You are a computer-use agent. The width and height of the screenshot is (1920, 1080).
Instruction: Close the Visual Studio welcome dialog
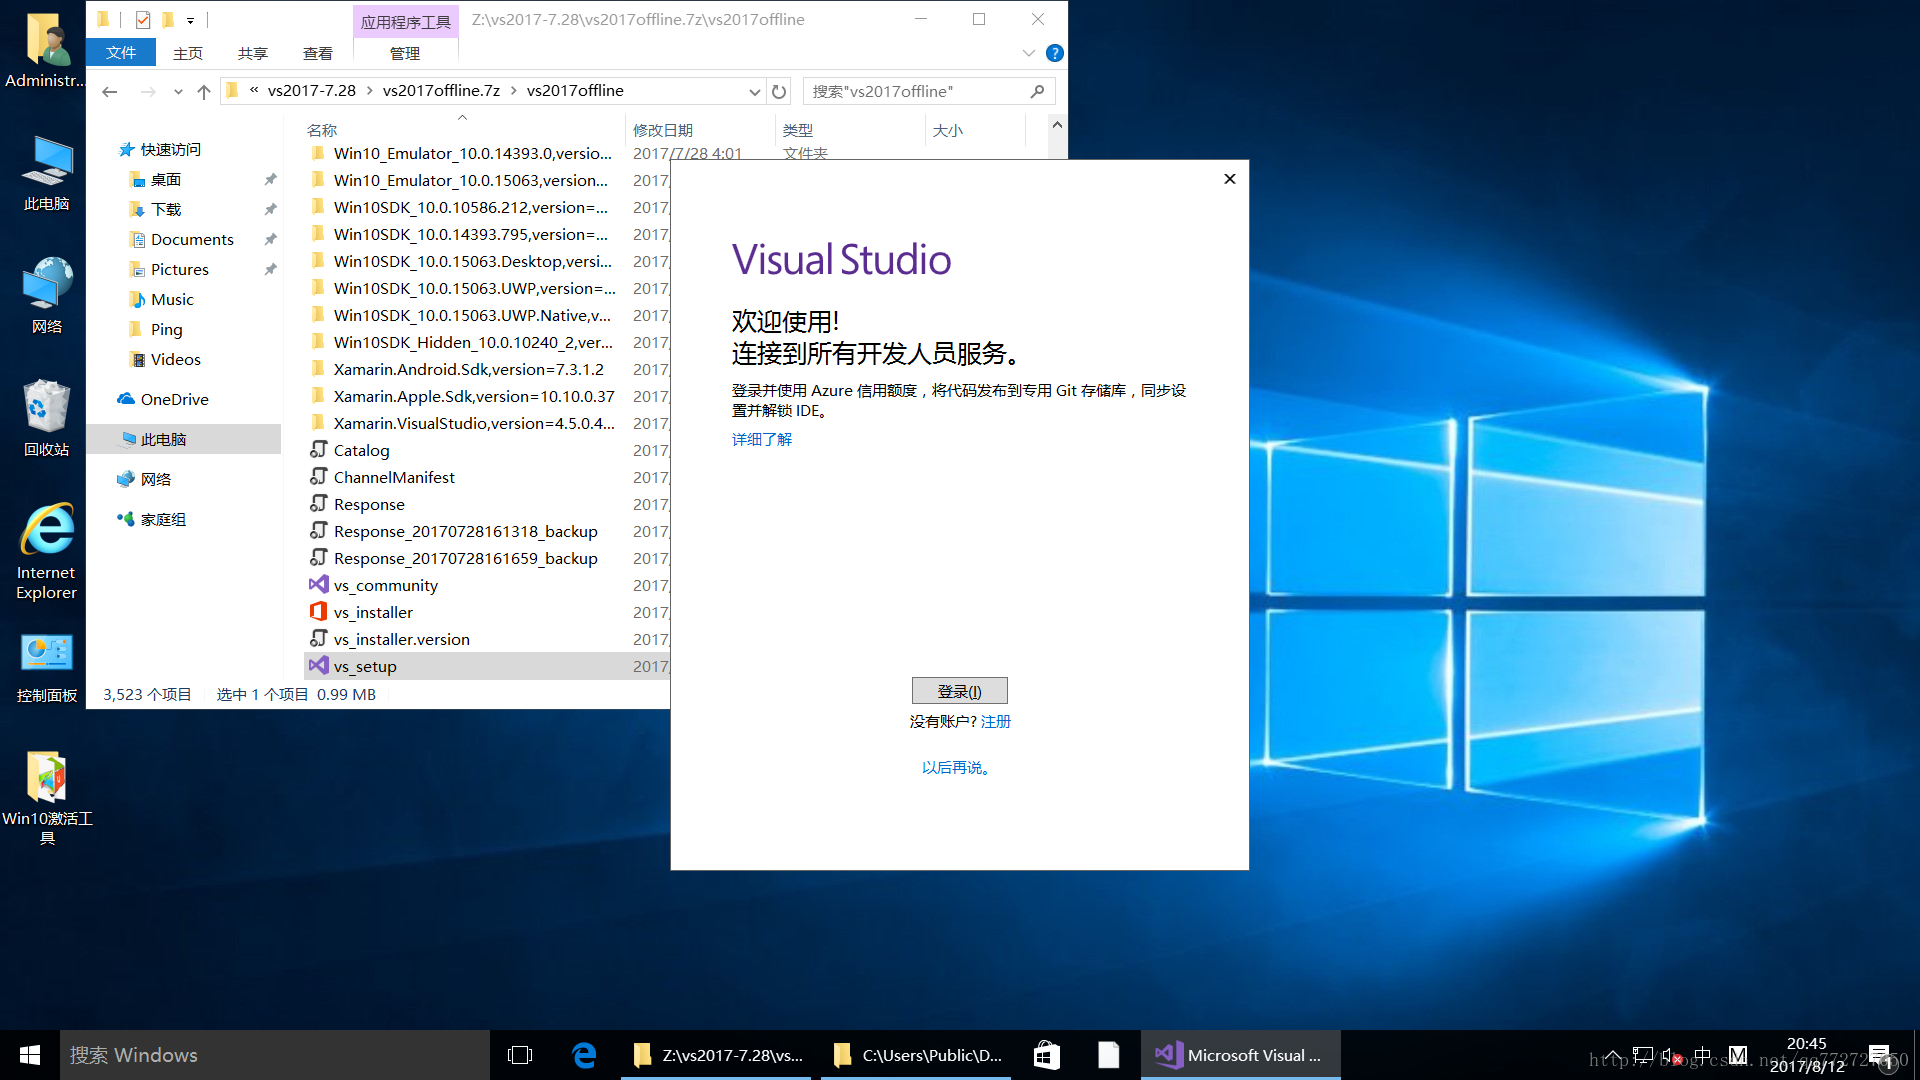click(x=1230, y=179)
